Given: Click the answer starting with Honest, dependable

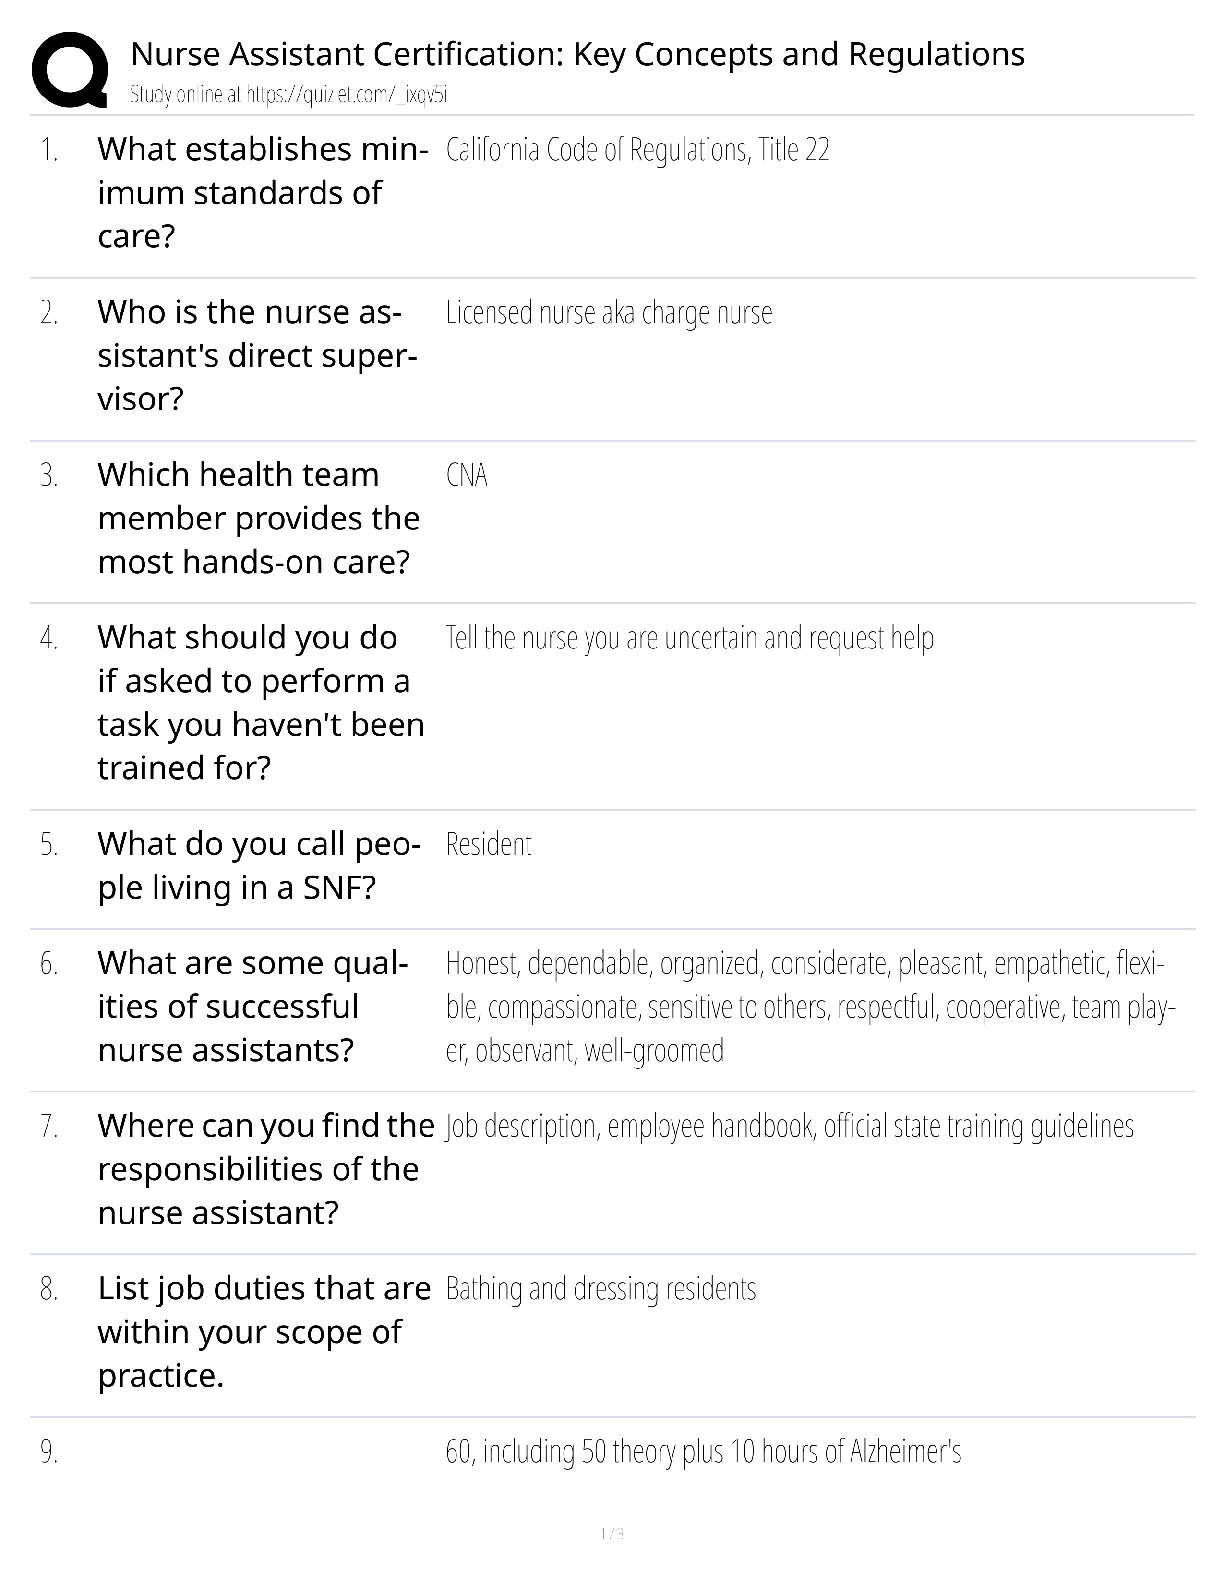Looking at the screenshot, I should 810,1006.
